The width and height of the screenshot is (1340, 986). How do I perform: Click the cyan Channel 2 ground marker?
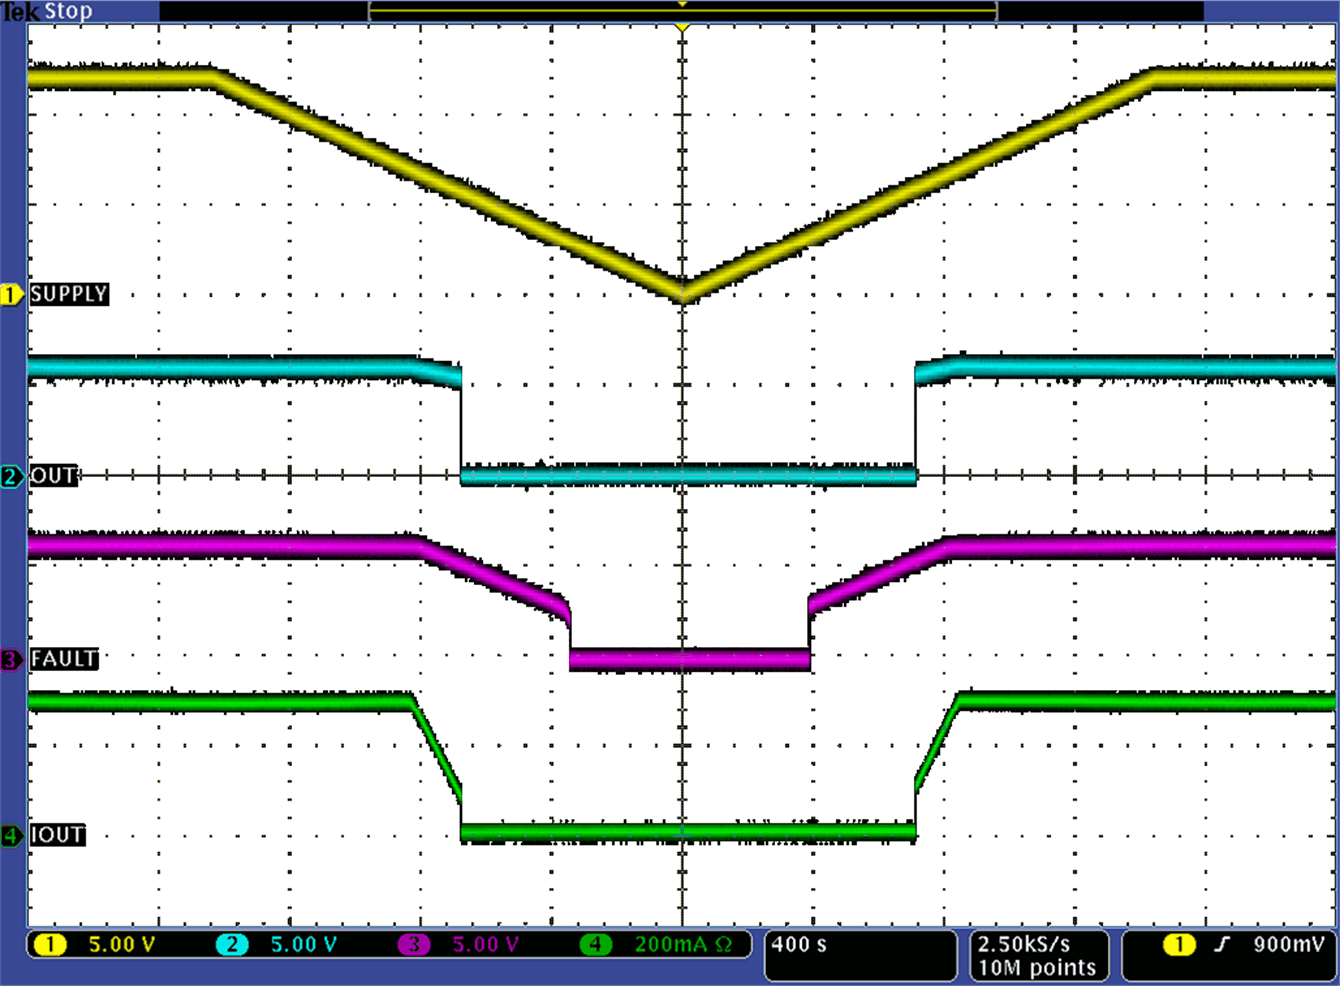pyautogui.click(x=12, y=477)
